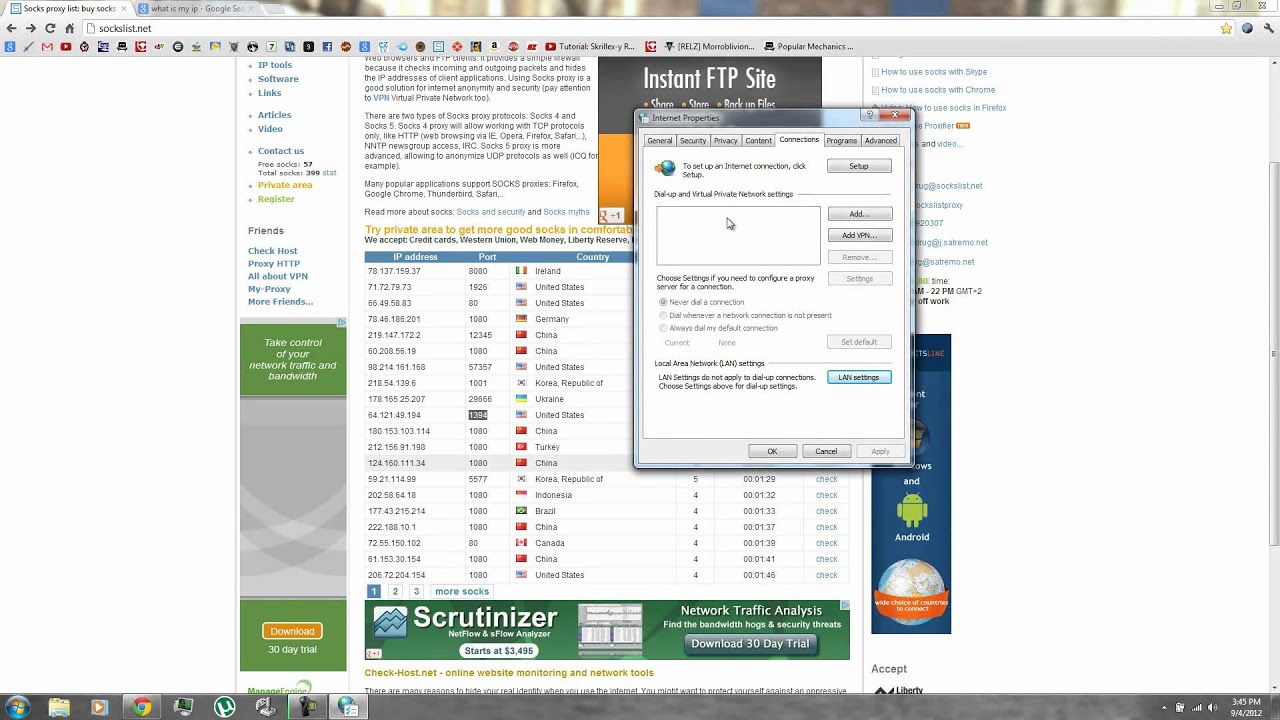Cancel the Internet Properties dialog

point(826,452)
